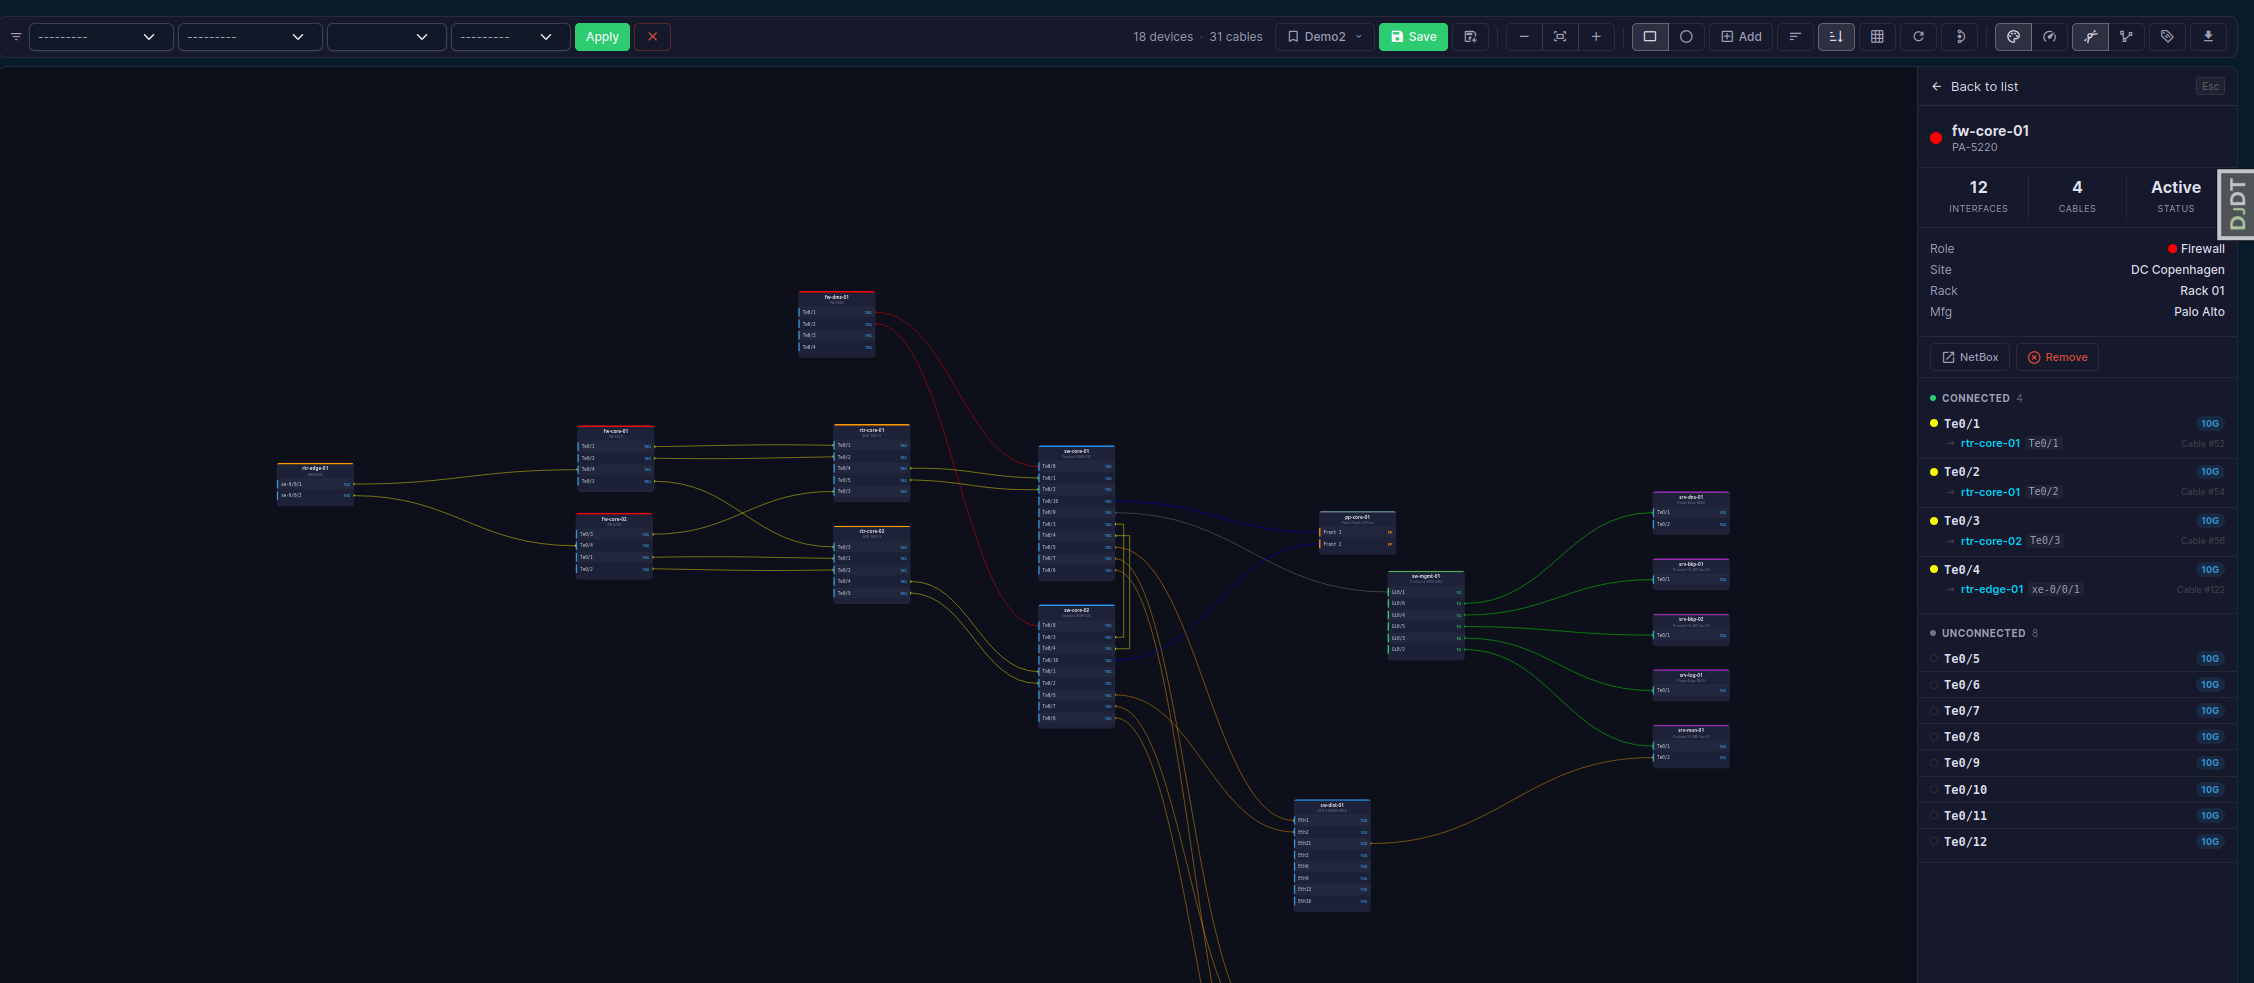Click the half-circle radial layout icon
Screen dimensions: 2254x983
1960,37
